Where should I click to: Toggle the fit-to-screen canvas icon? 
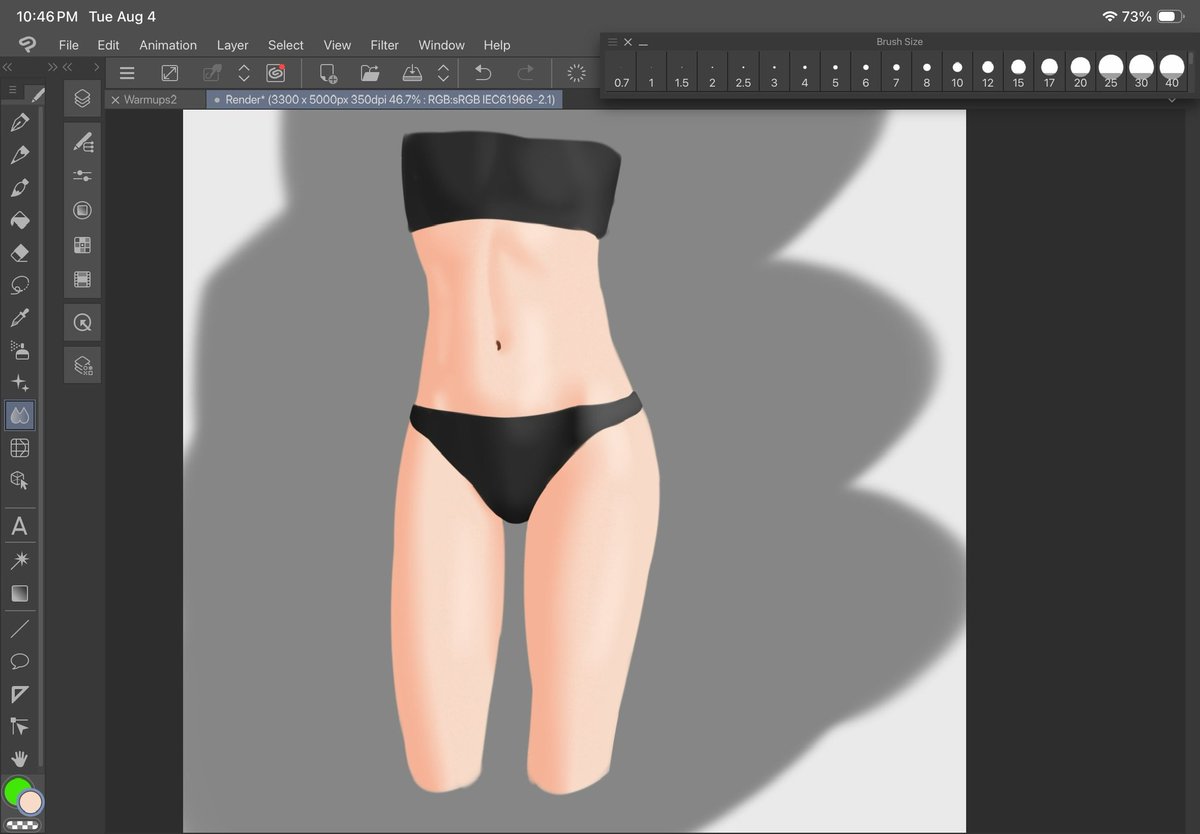(170, 73)
